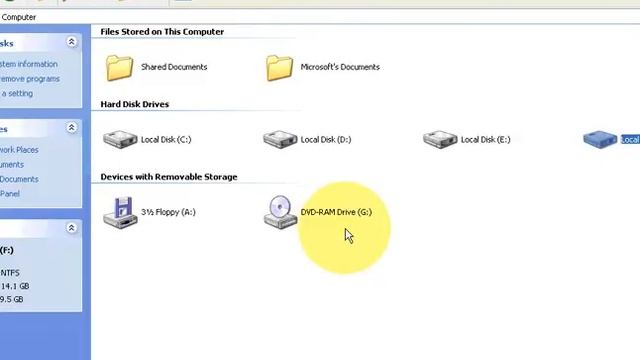Viewport: 640px width, 360px height.
Task: Select the highlighted blue local disk icon
Action: (x=600, y=139)
